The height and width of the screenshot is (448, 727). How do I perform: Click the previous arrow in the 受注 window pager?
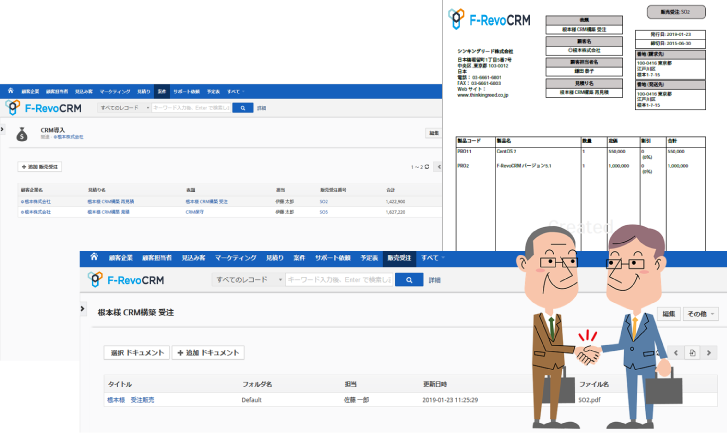(676, 353)
